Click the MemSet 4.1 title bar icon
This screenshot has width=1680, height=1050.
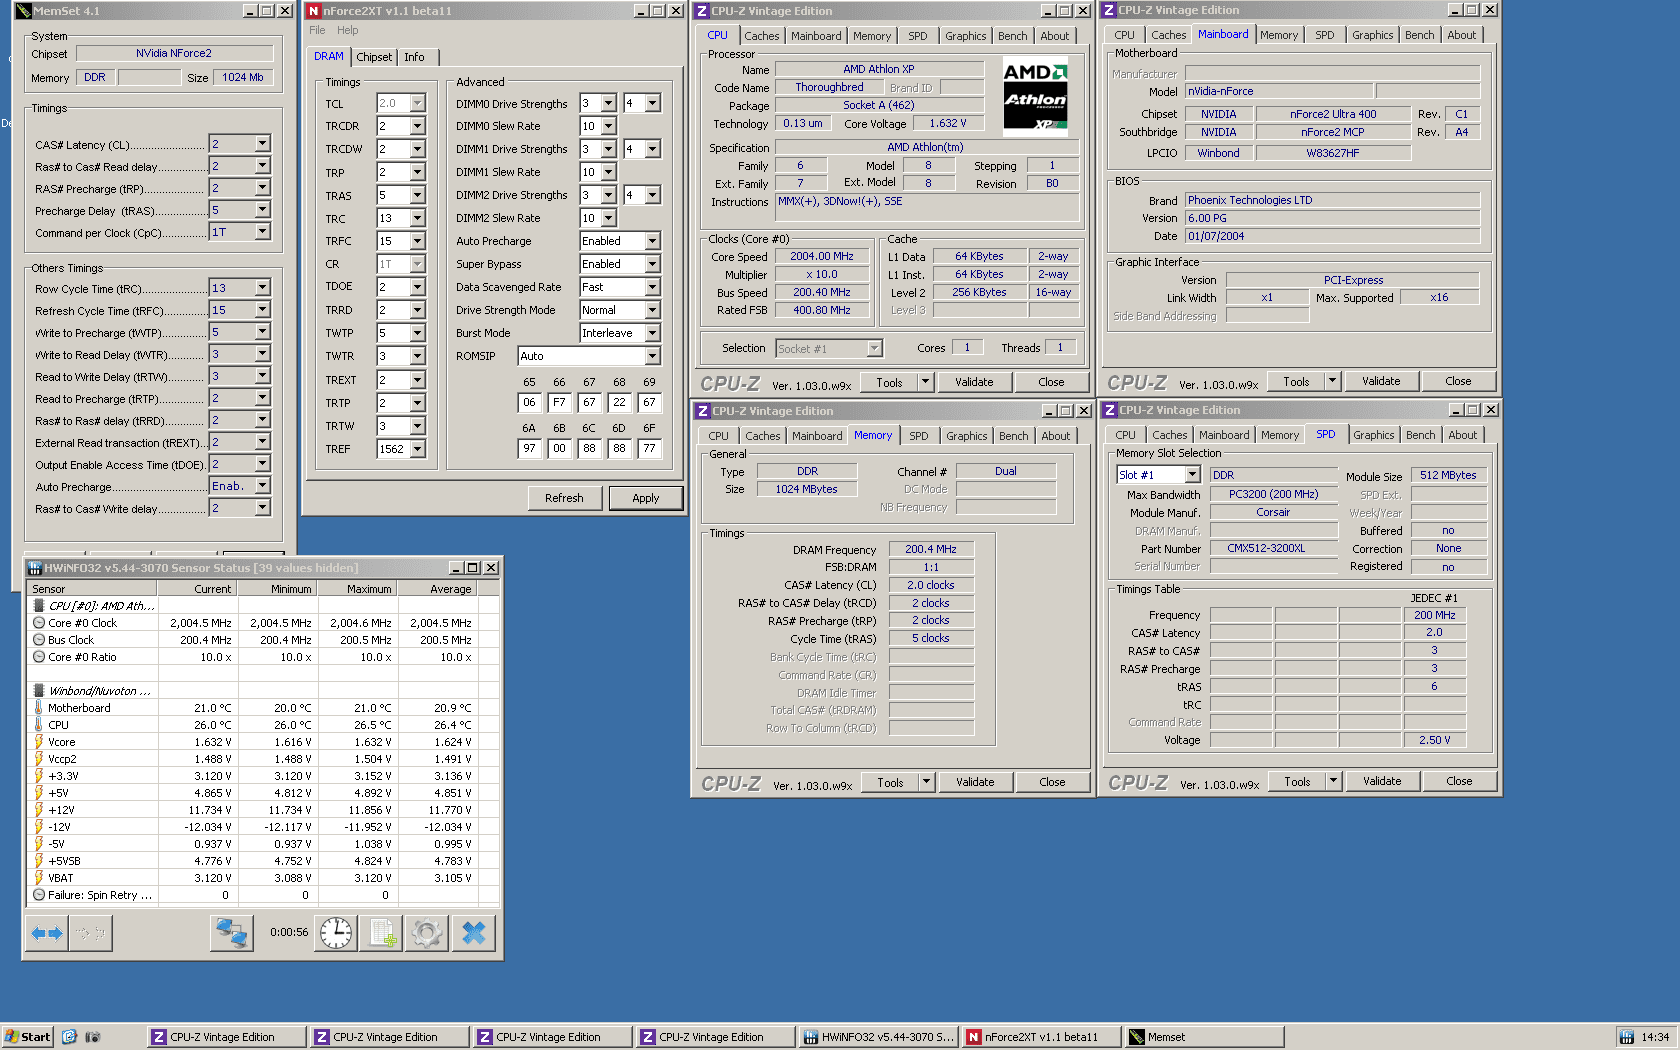tap(23, 11)
